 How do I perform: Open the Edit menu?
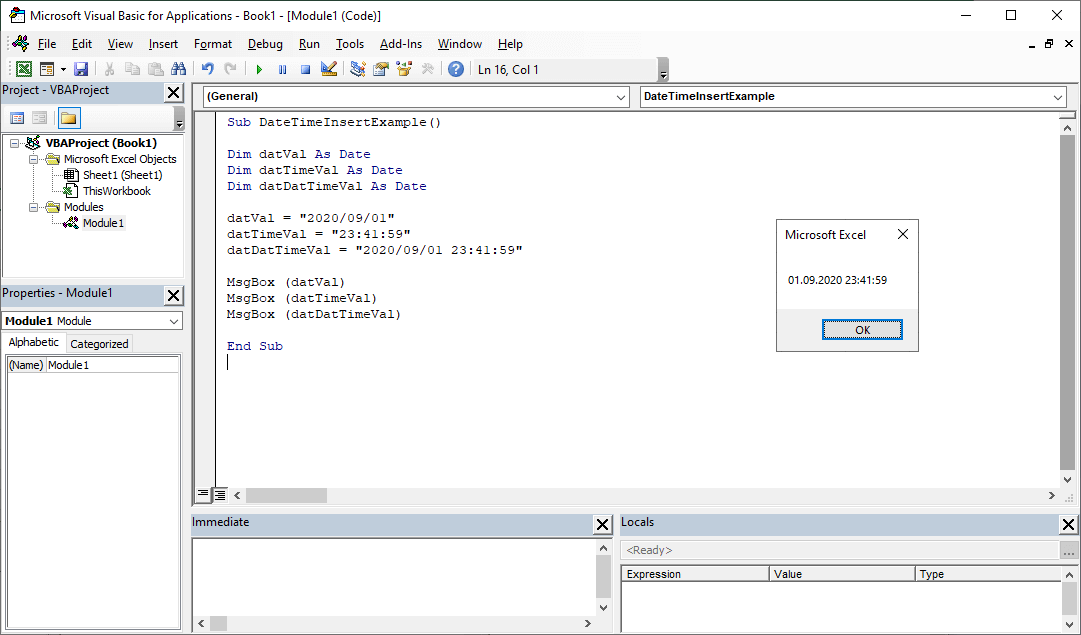click(x=81, y=43)
